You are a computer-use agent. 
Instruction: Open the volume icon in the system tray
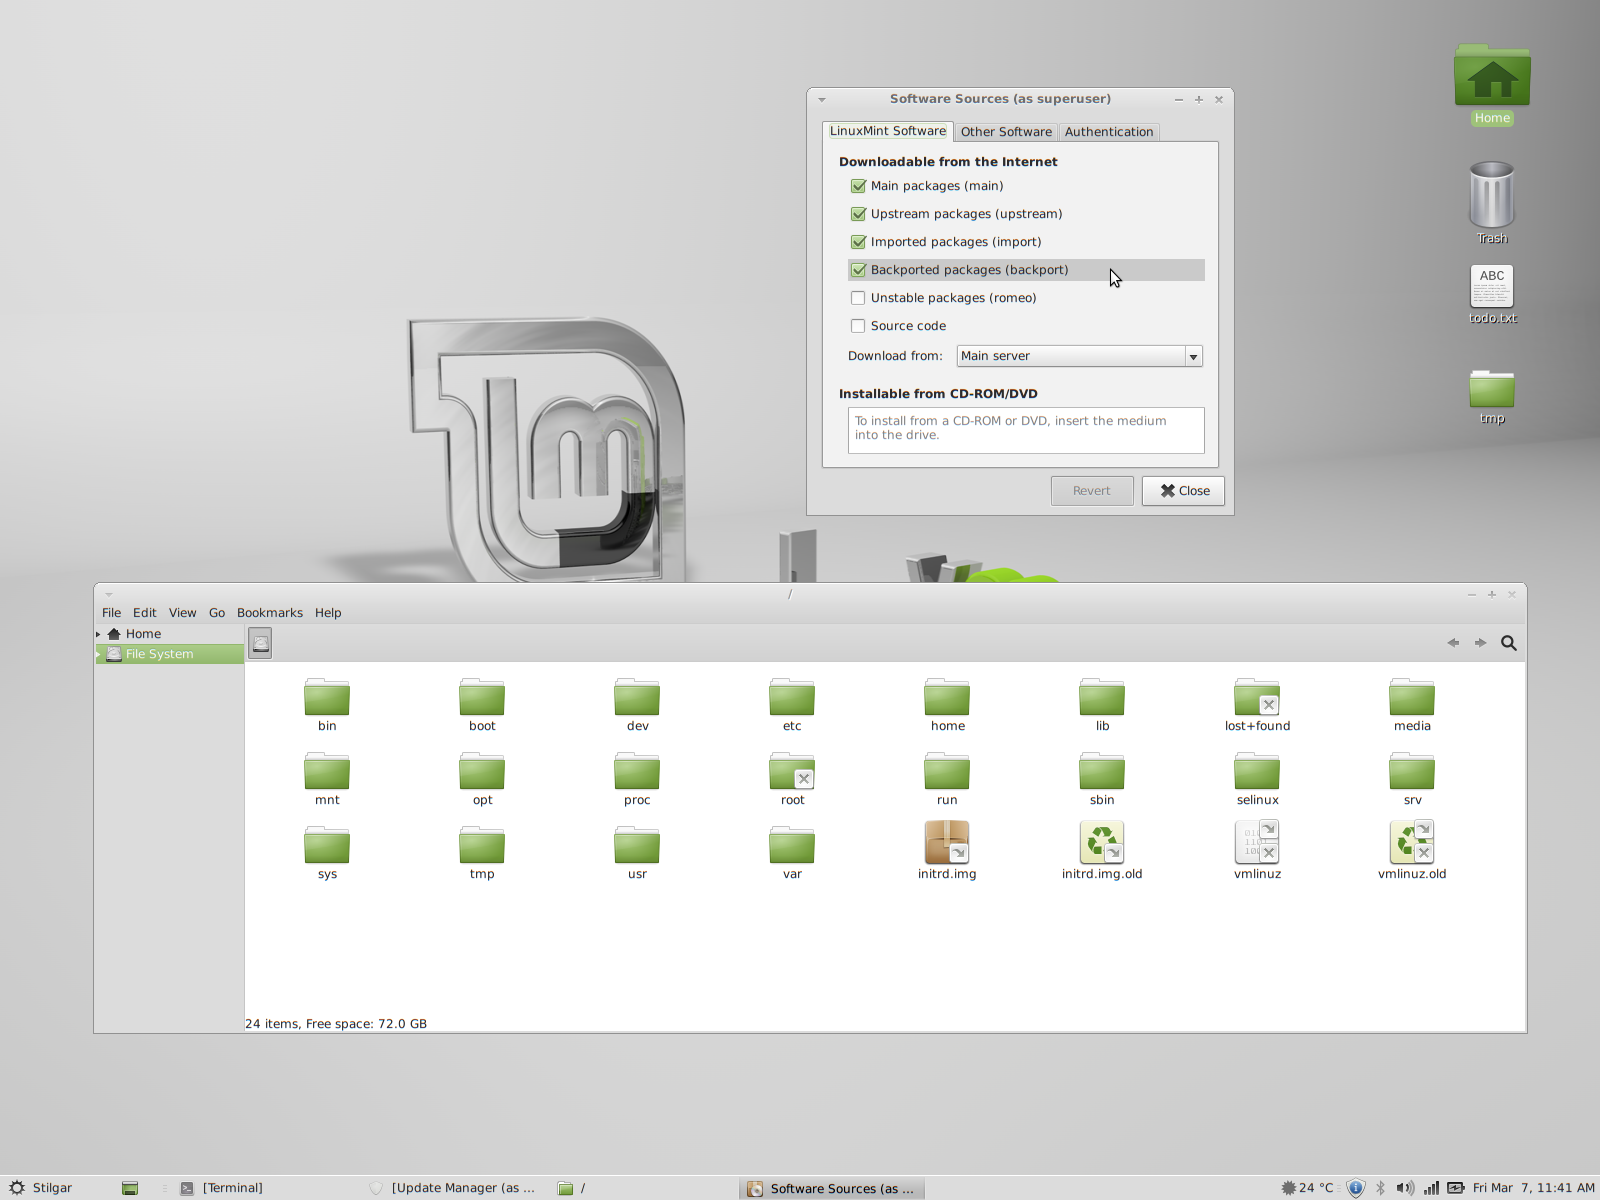point(1405,1188)
